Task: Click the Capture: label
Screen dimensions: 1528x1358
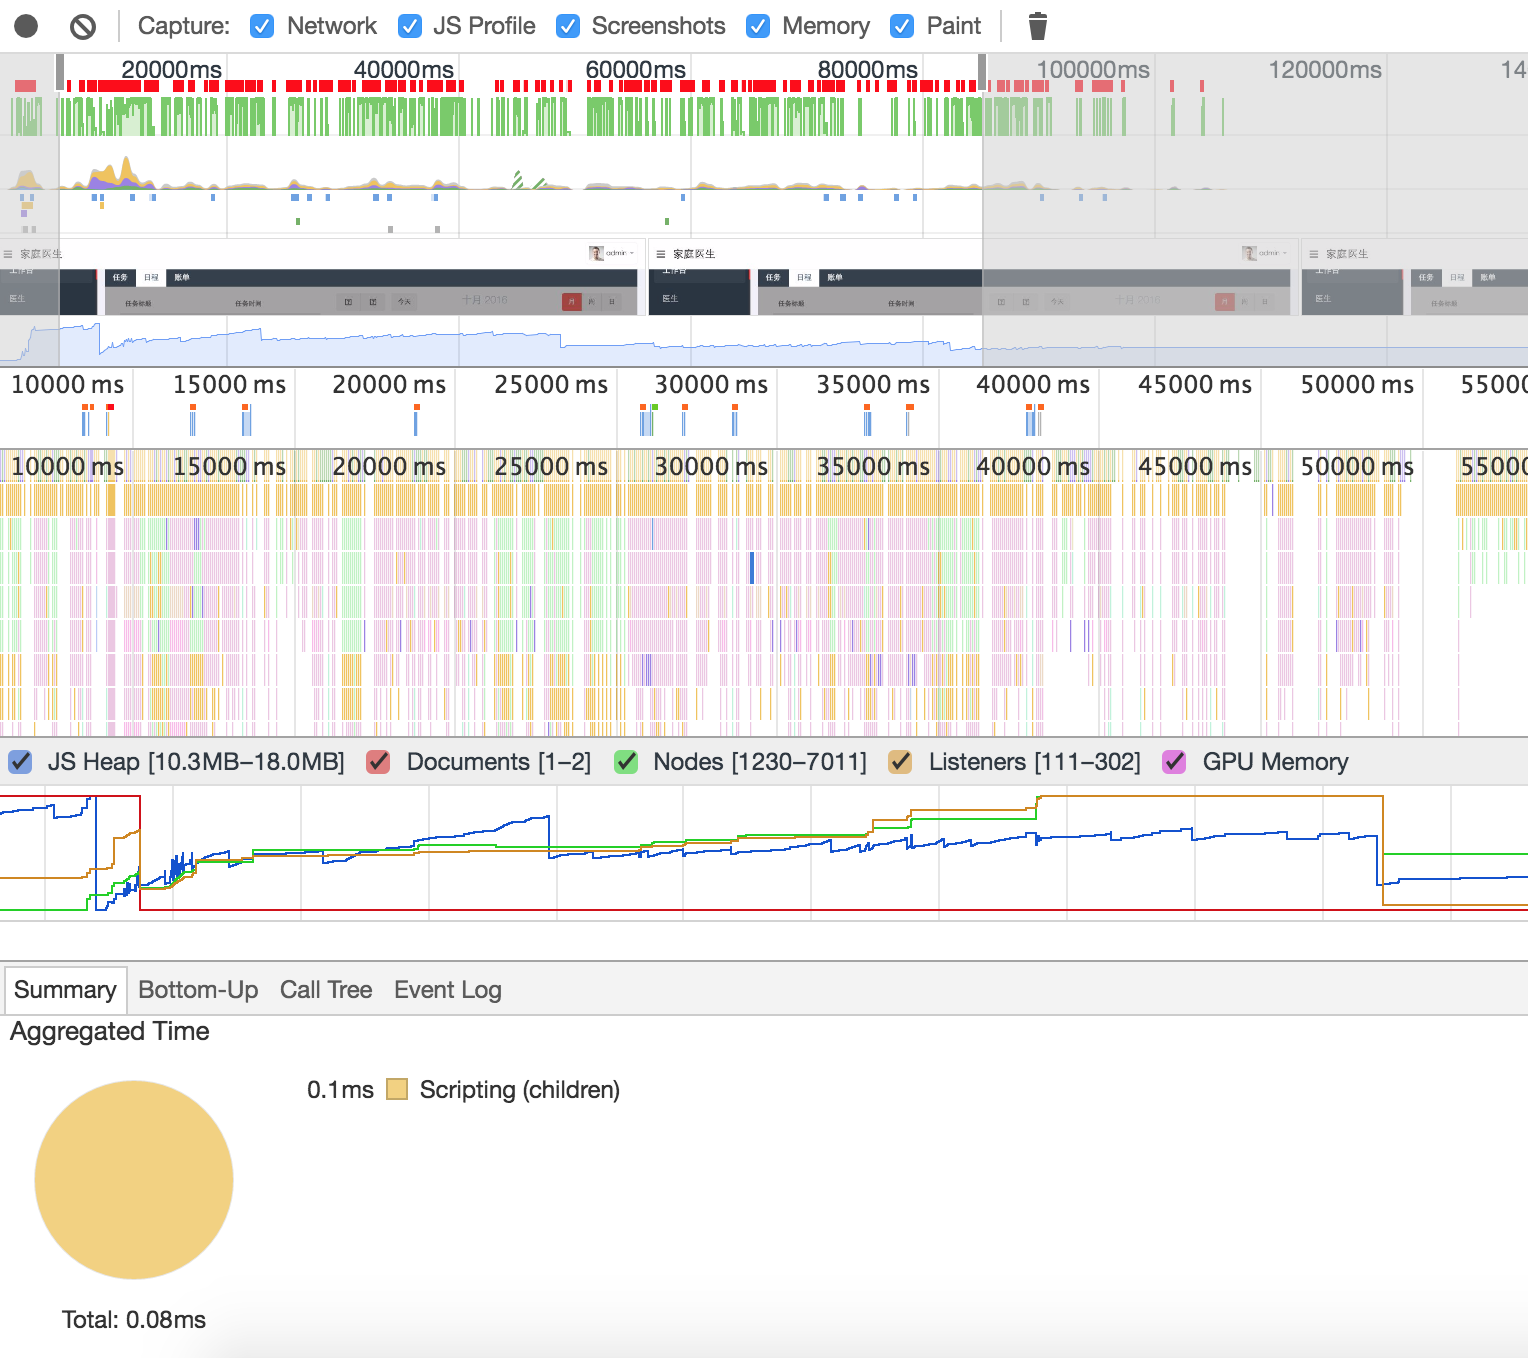Action: click(184, 26)
